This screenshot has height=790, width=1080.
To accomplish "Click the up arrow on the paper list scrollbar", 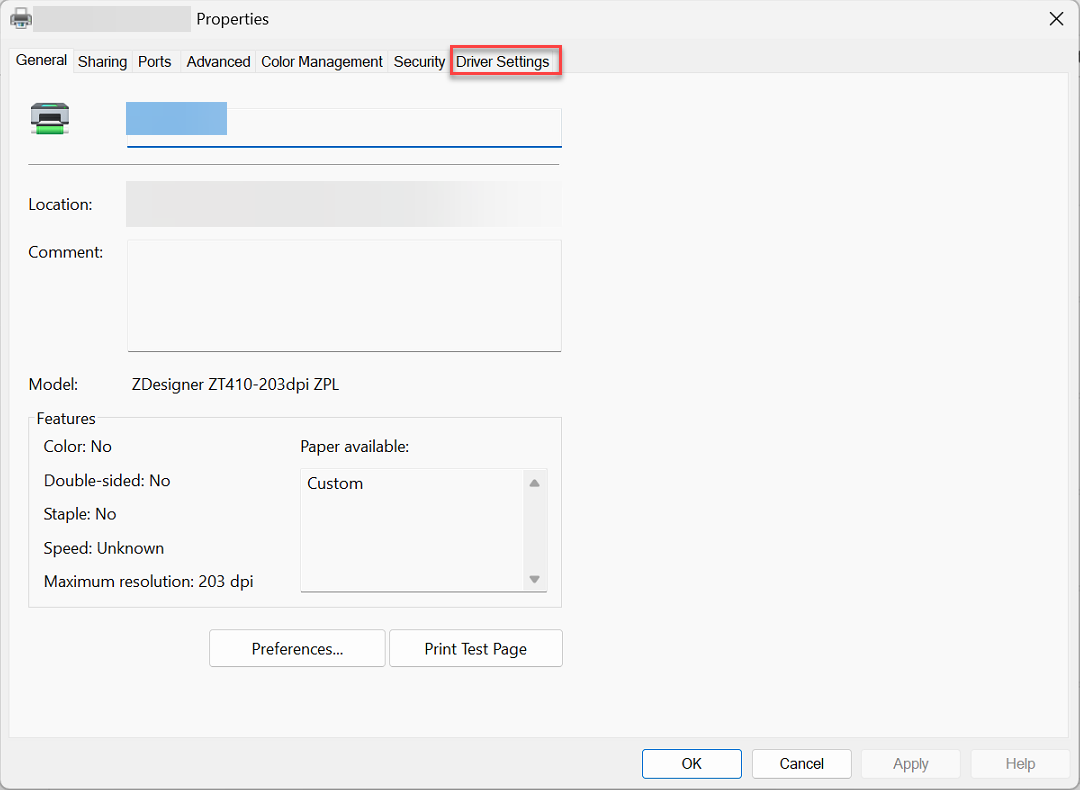I will pos(534,482).
